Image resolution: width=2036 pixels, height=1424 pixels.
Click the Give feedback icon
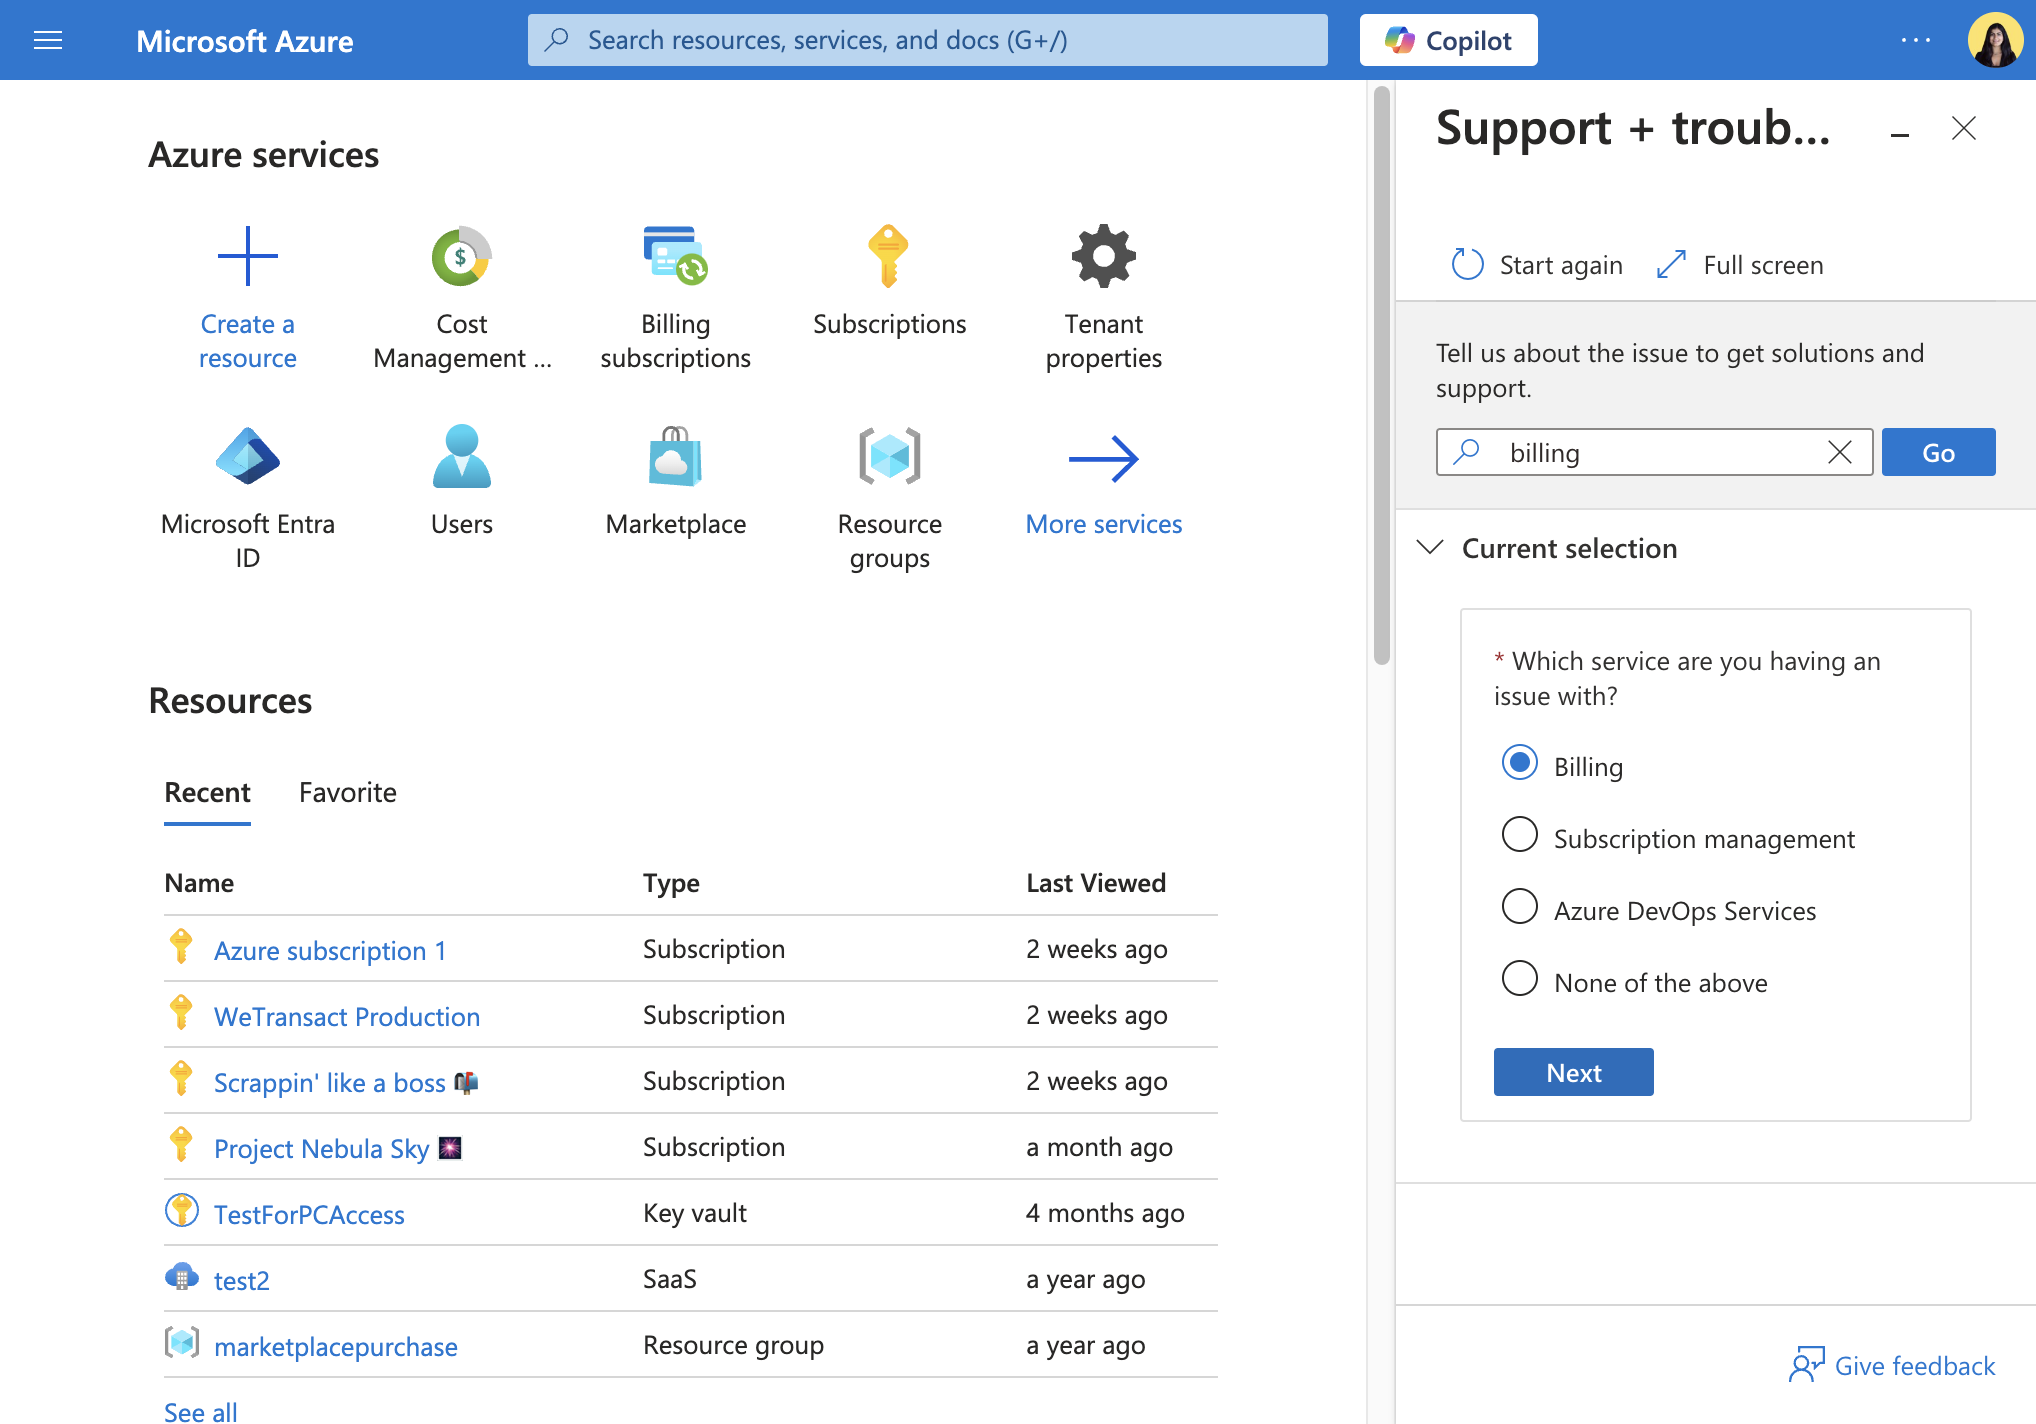click(x=1806, y=1364)
